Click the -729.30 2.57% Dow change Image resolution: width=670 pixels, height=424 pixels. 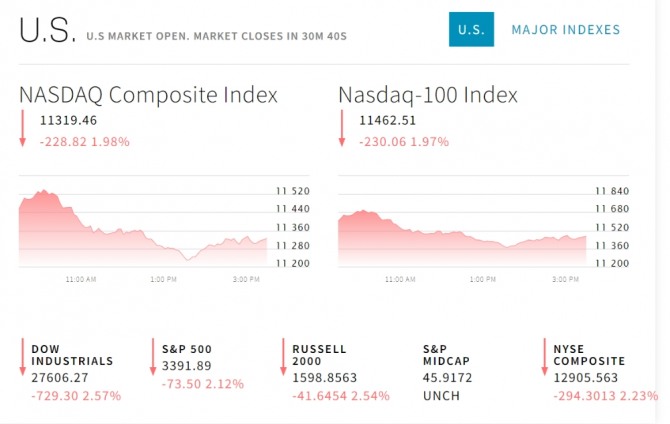(x=76, y=396)
